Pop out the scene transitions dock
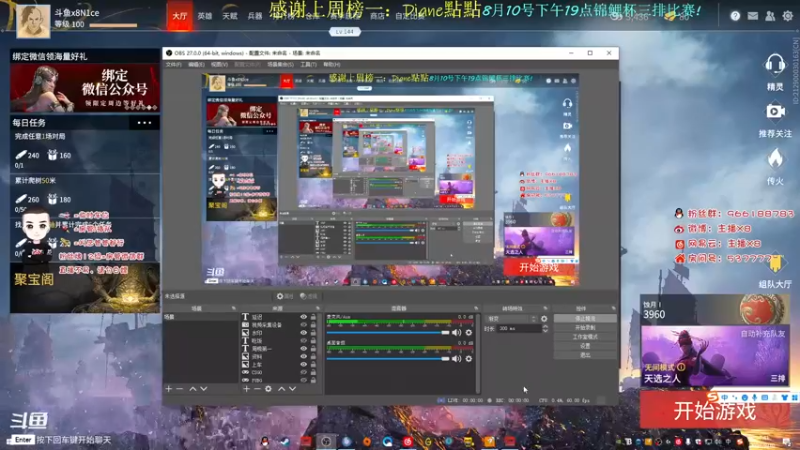 point(545,308)
